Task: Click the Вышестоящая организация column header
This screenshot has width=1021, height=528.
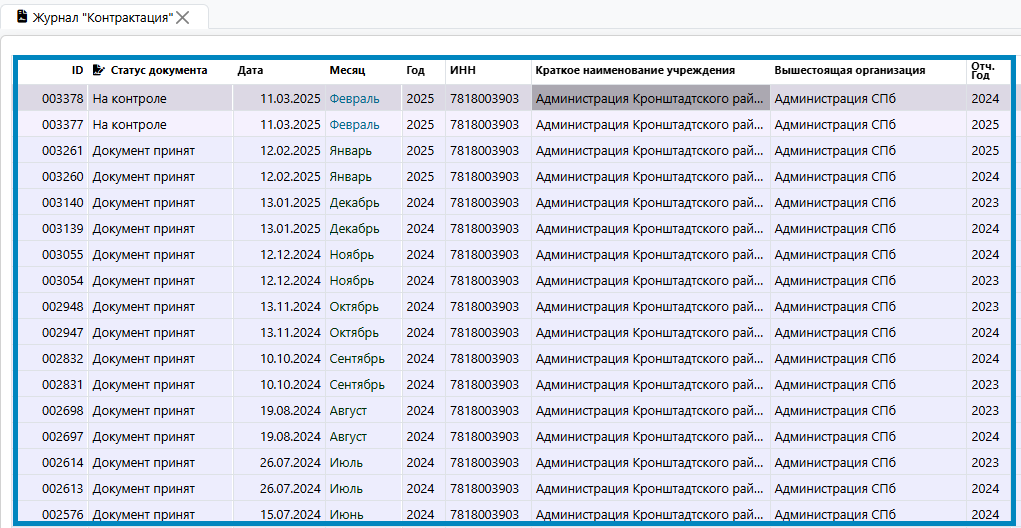Action: coord(849,71)
